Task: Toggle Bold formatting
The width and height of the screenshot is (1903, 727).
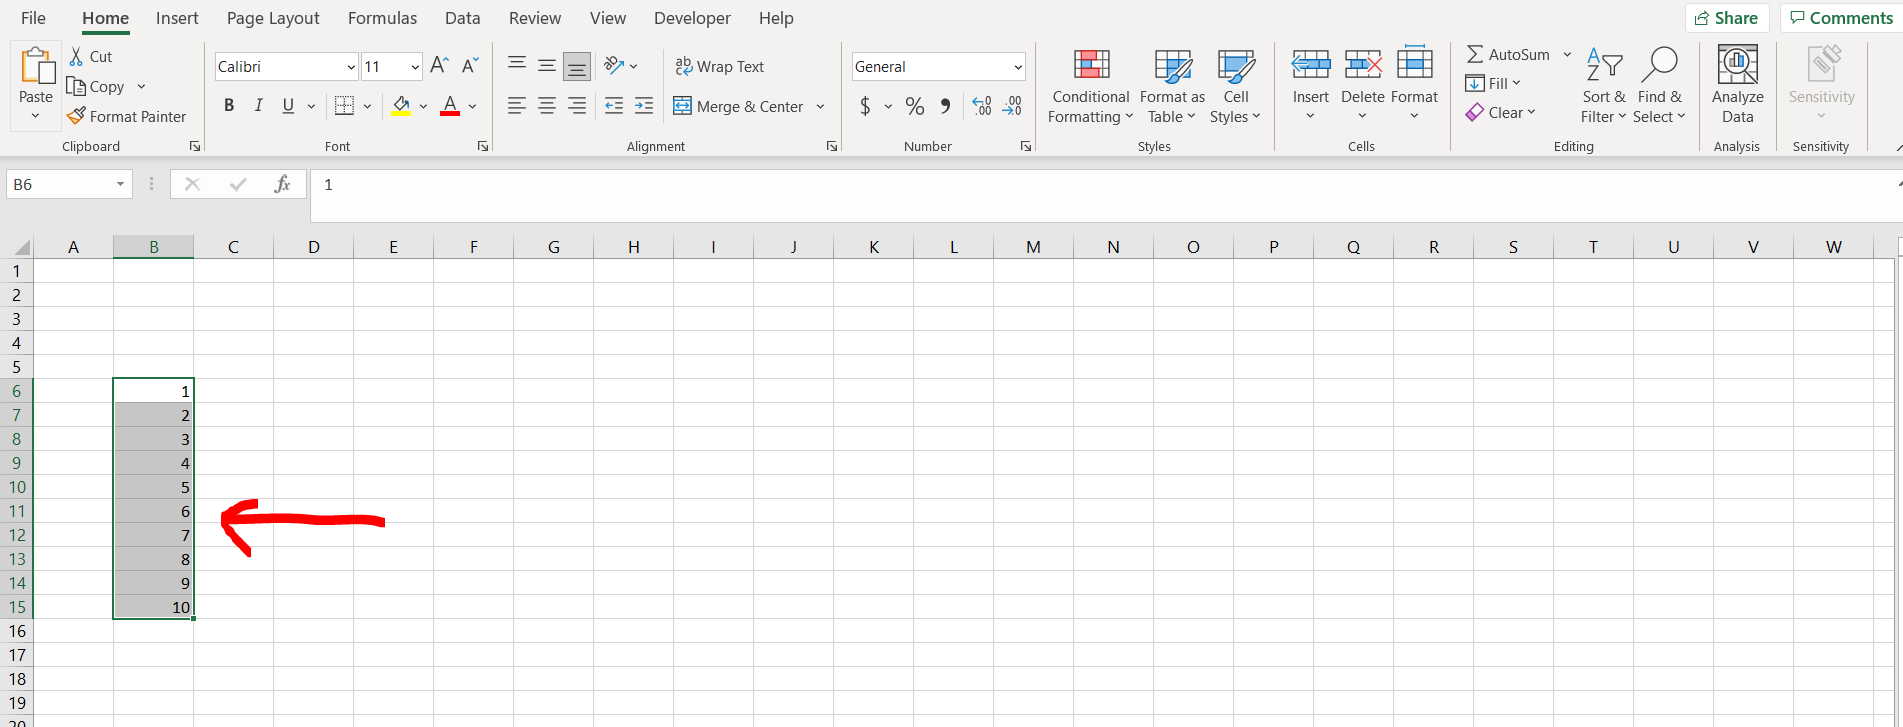Action: point(229,105)
